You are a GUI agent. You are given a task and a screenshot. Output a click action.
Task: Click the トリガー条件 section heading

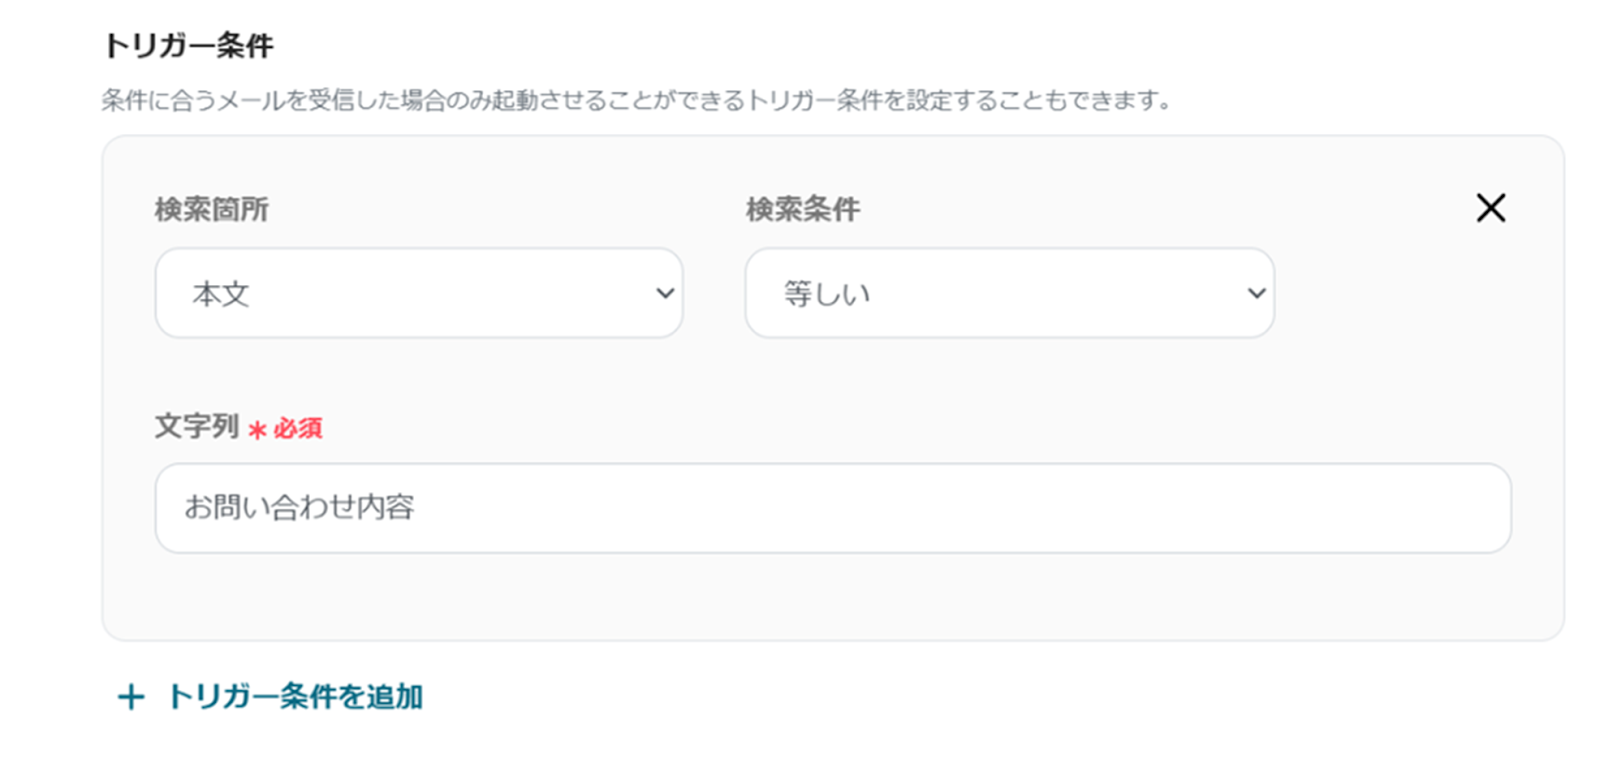188,45
